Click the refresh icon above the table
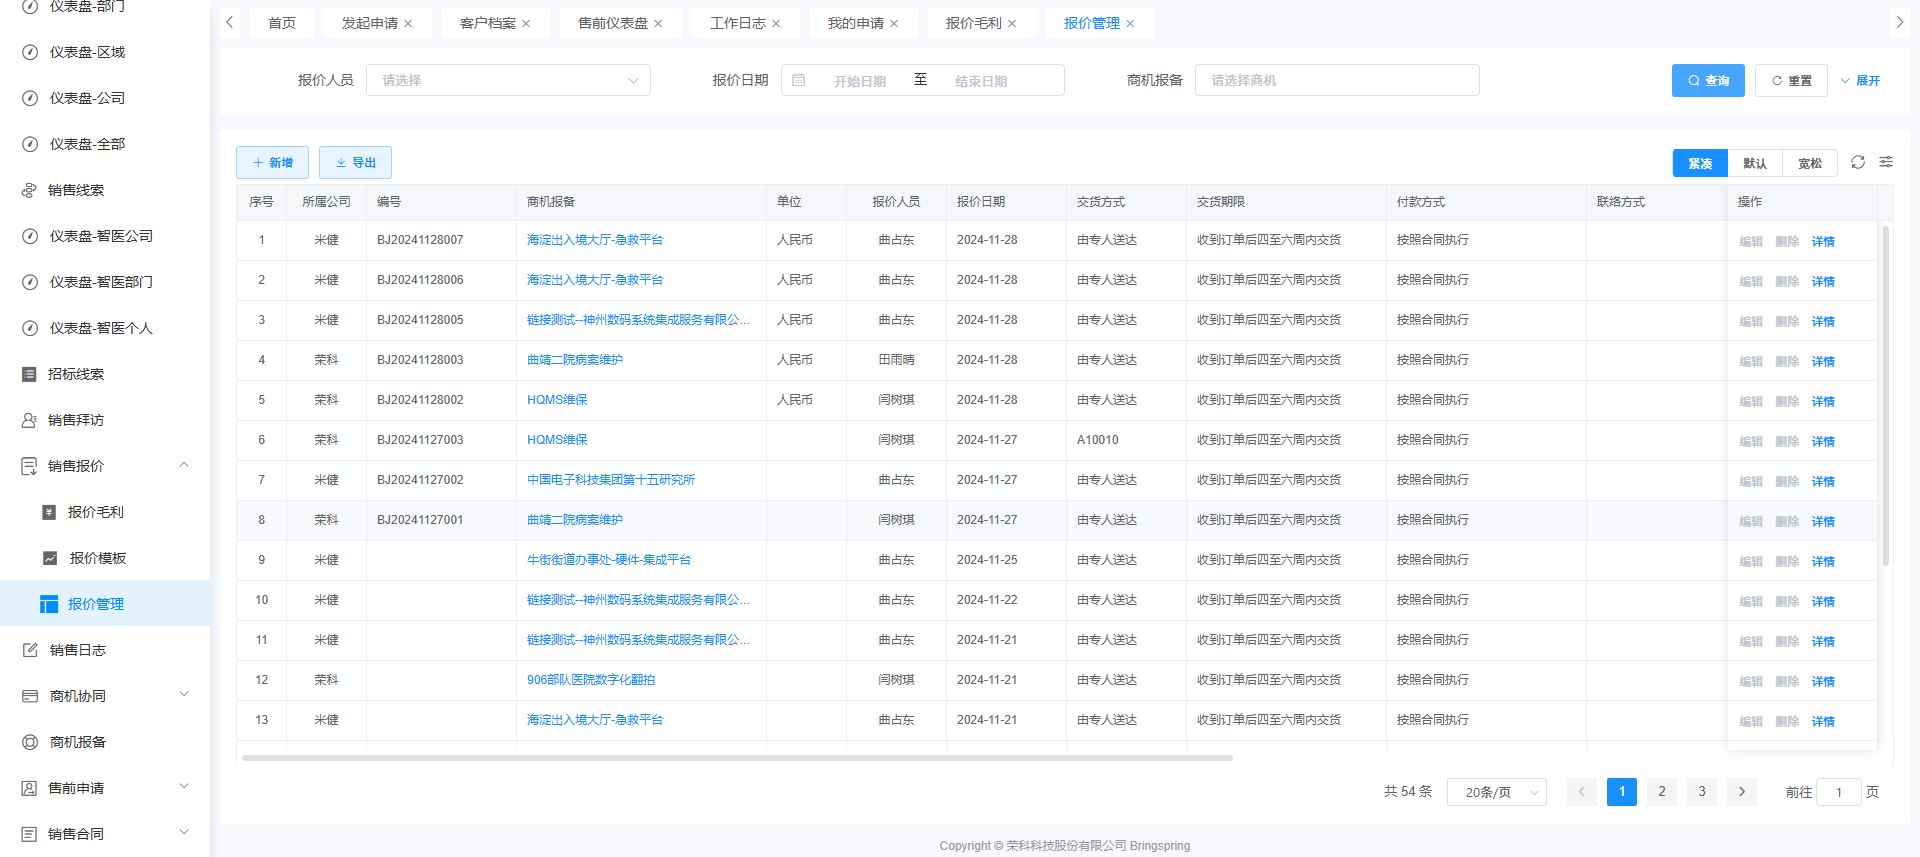 (1858, 162)
